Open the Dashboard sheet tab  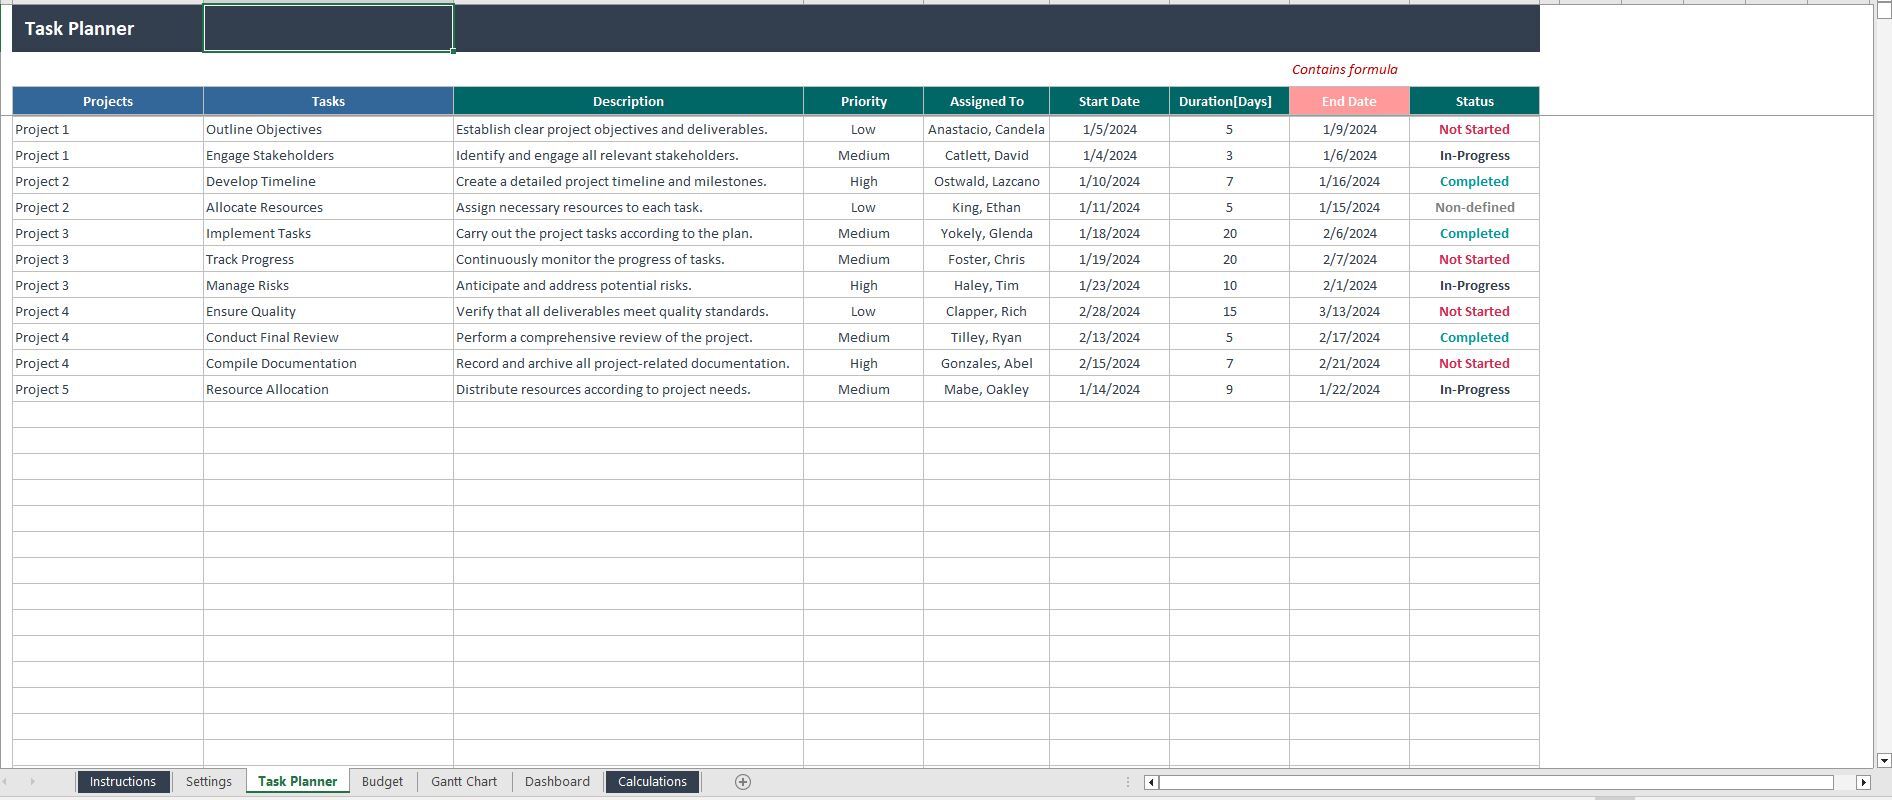coord(557,782)
